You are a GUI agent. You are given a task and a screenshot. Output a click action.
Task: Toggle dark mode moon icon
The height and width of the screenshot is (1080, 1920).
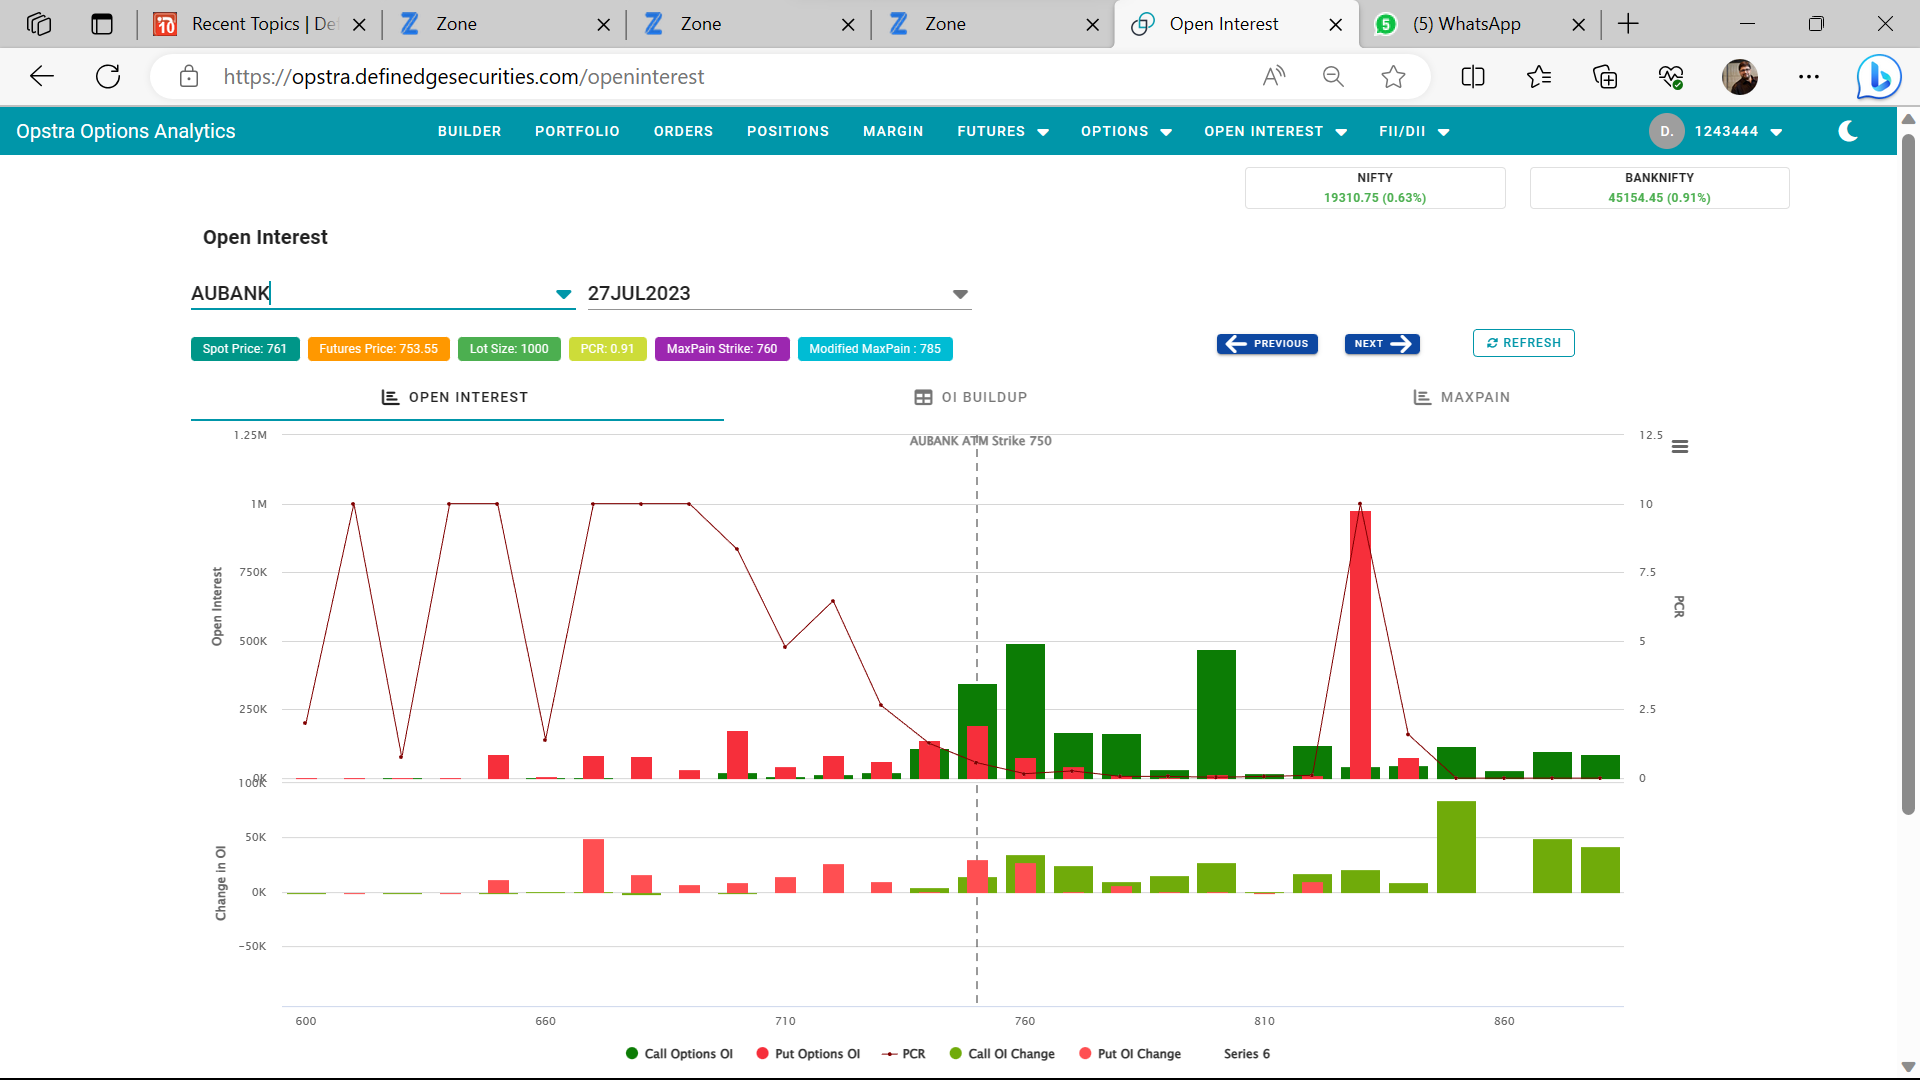pyautogui.click(x=1848, y=131)
